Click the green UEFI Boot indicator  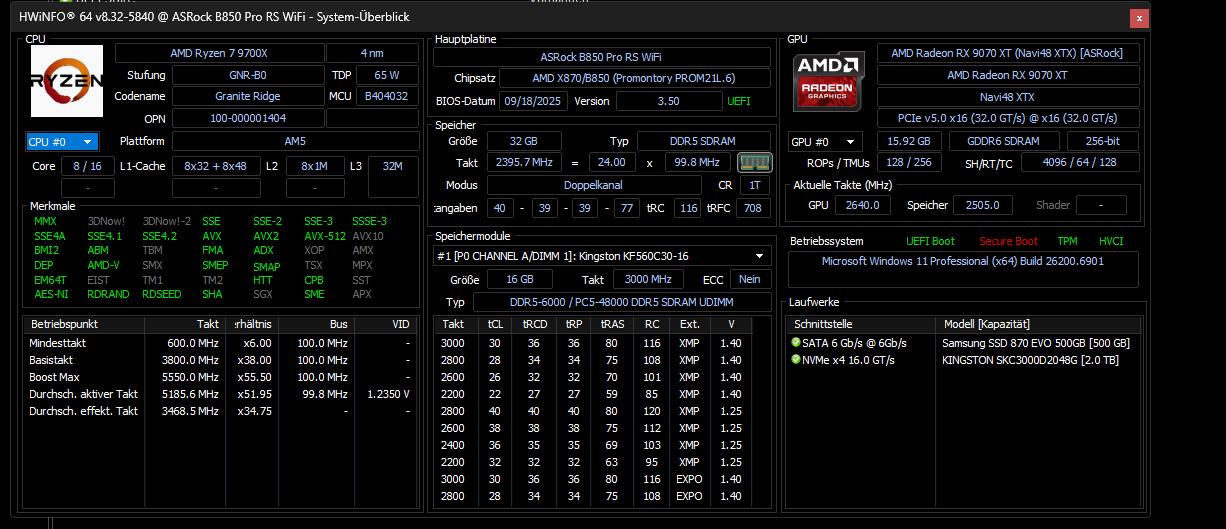pos(930,241)
